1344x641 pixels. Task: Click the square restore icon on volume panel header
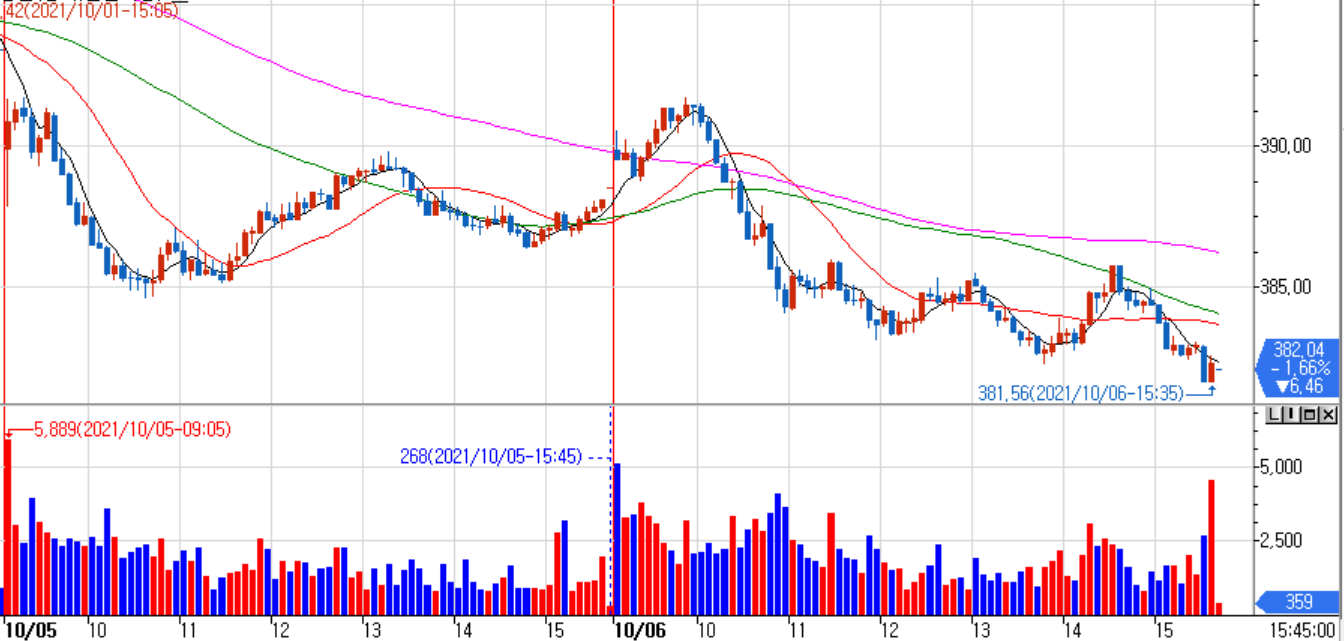click(x=1309, y=414)
